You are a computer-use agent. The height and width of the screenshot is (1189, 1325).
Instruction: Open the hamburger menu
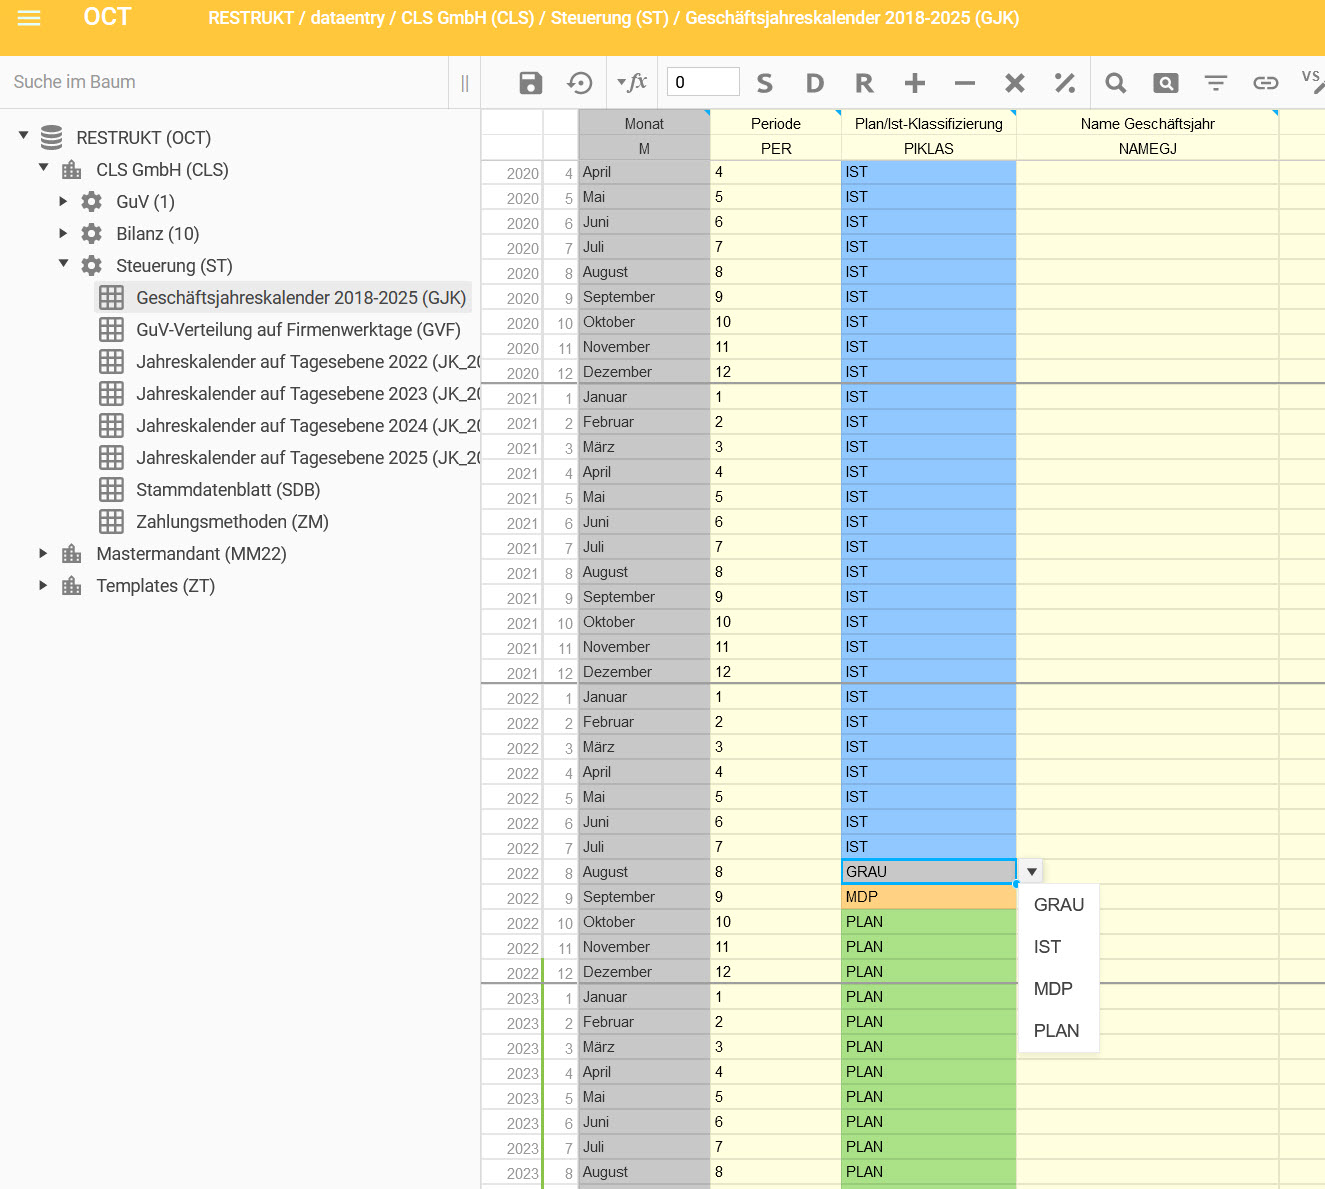pos(29,18)
